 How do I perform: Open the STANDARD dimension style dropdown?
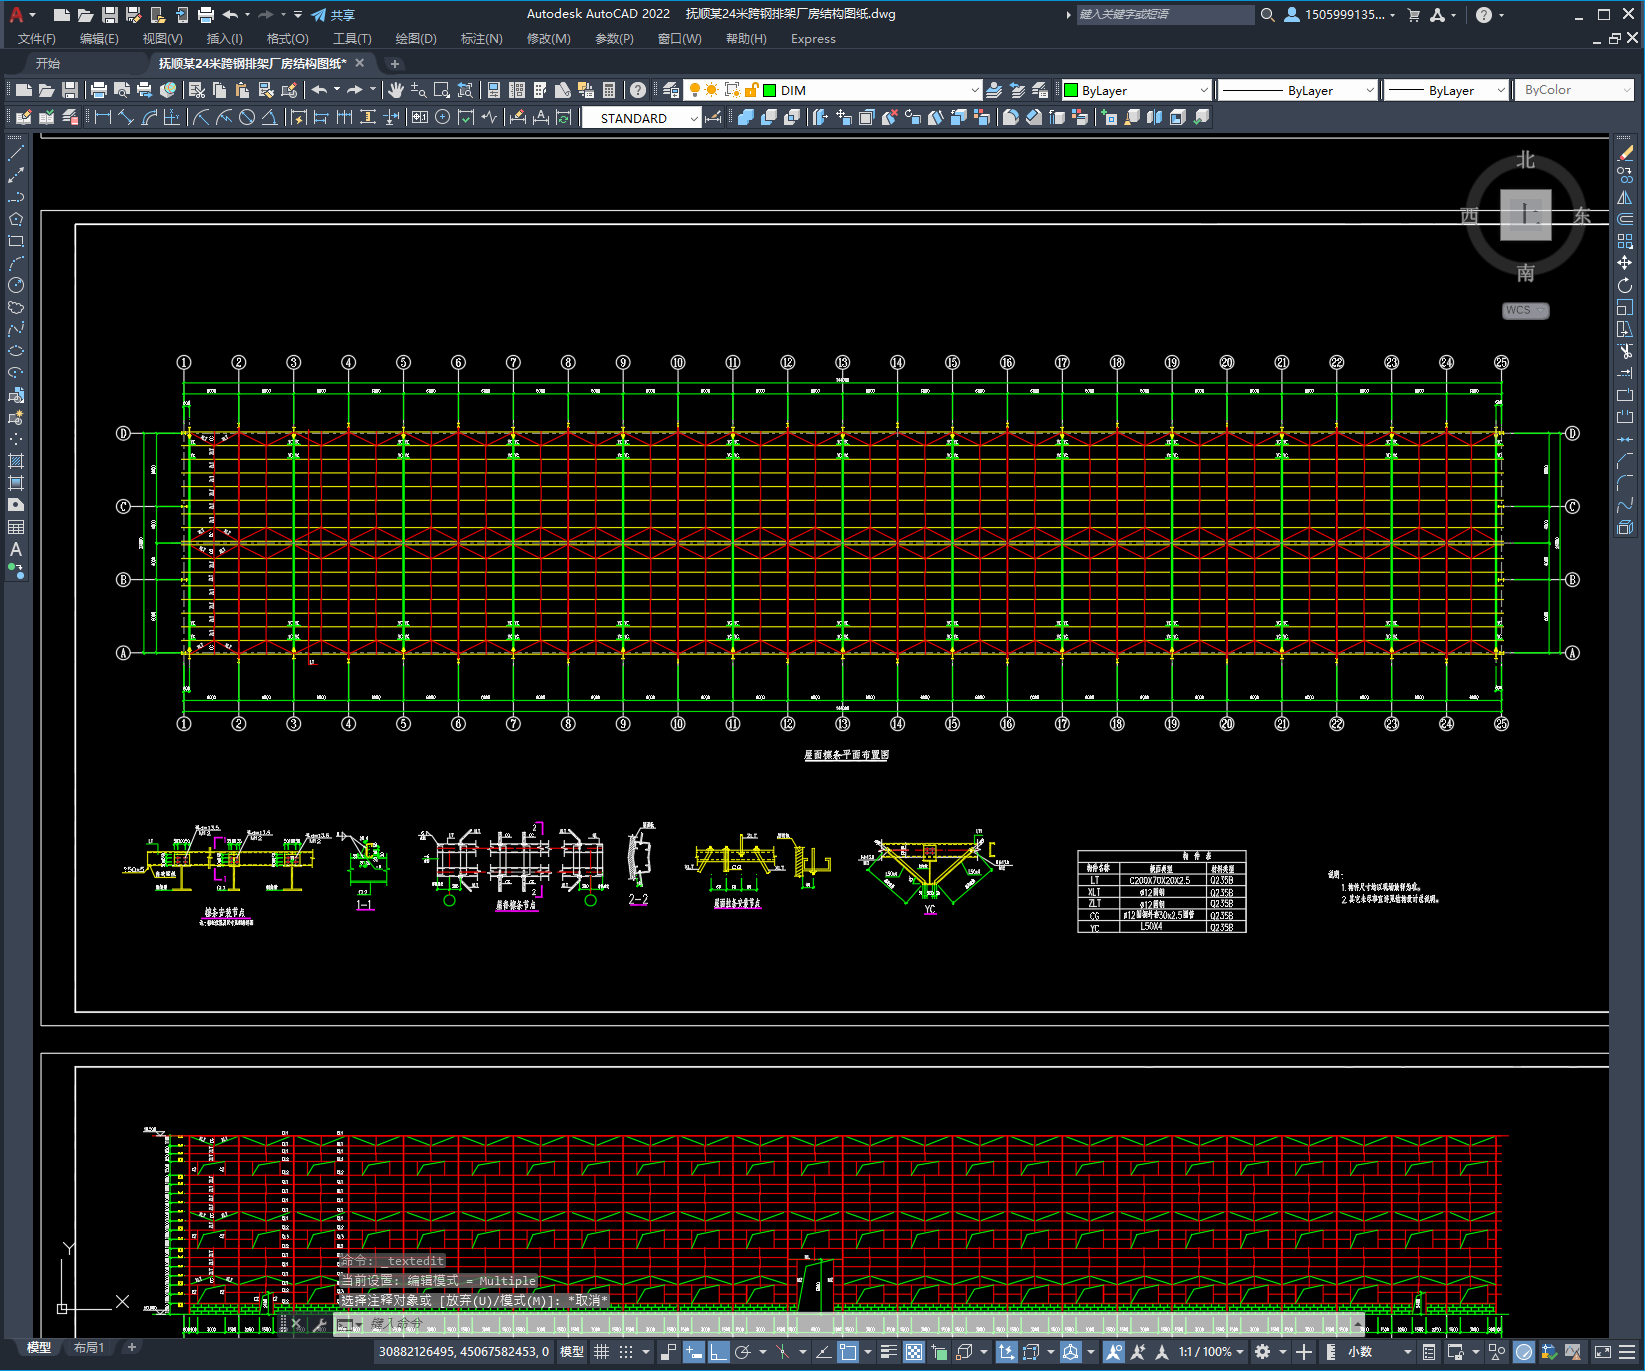point(694,118)
